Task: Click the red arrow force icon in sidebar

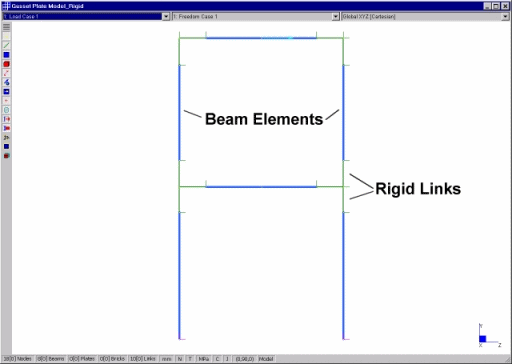Action: pos(6,119)
